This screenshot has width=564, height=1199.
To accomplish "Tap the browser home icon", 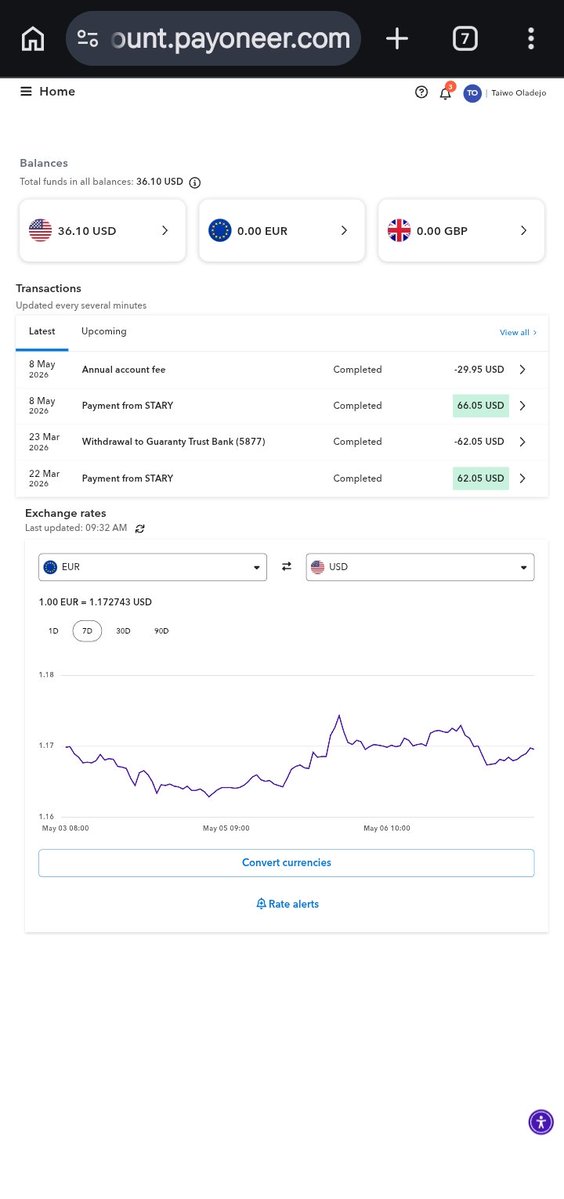I will coord(32,38).
